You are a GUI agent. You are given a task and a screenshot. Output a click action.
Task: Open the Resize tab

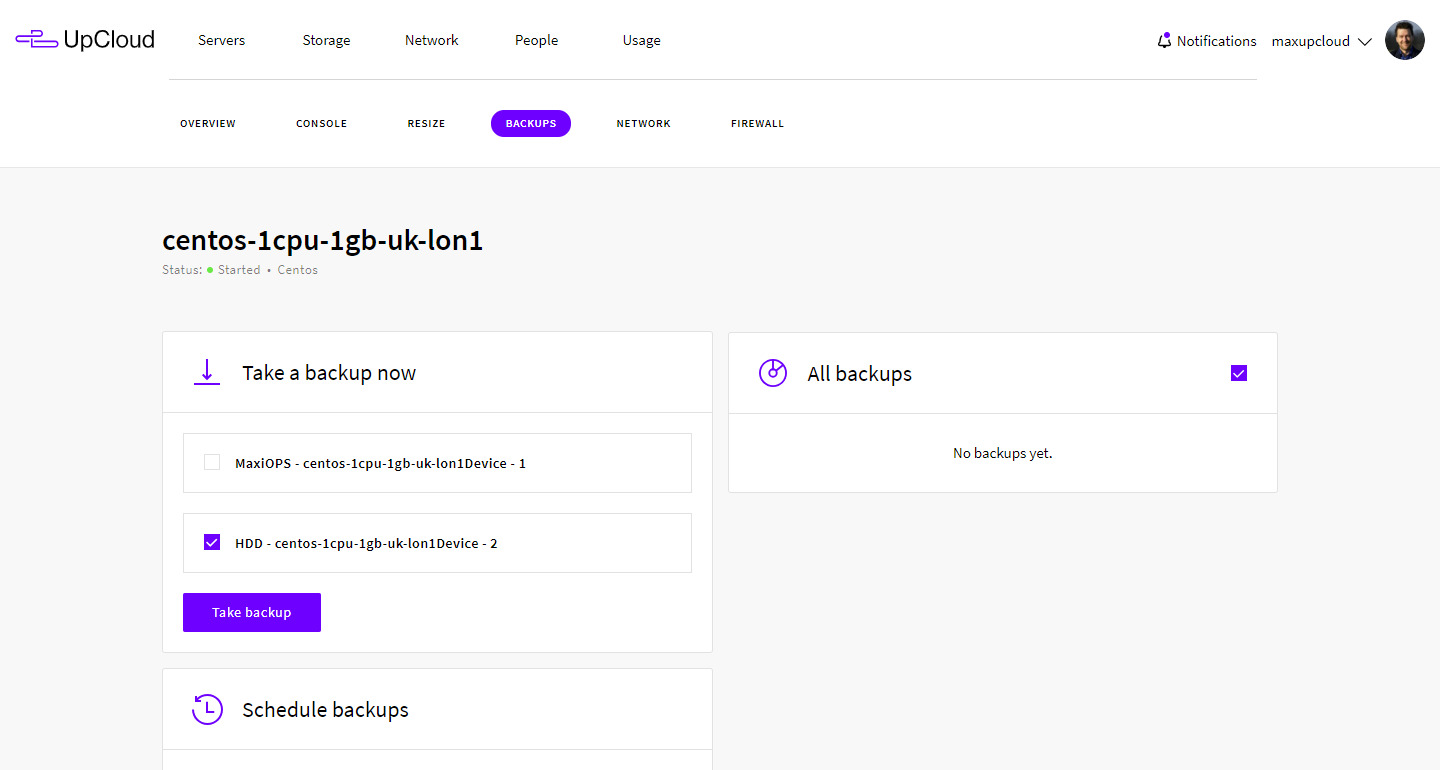[426, 124]
